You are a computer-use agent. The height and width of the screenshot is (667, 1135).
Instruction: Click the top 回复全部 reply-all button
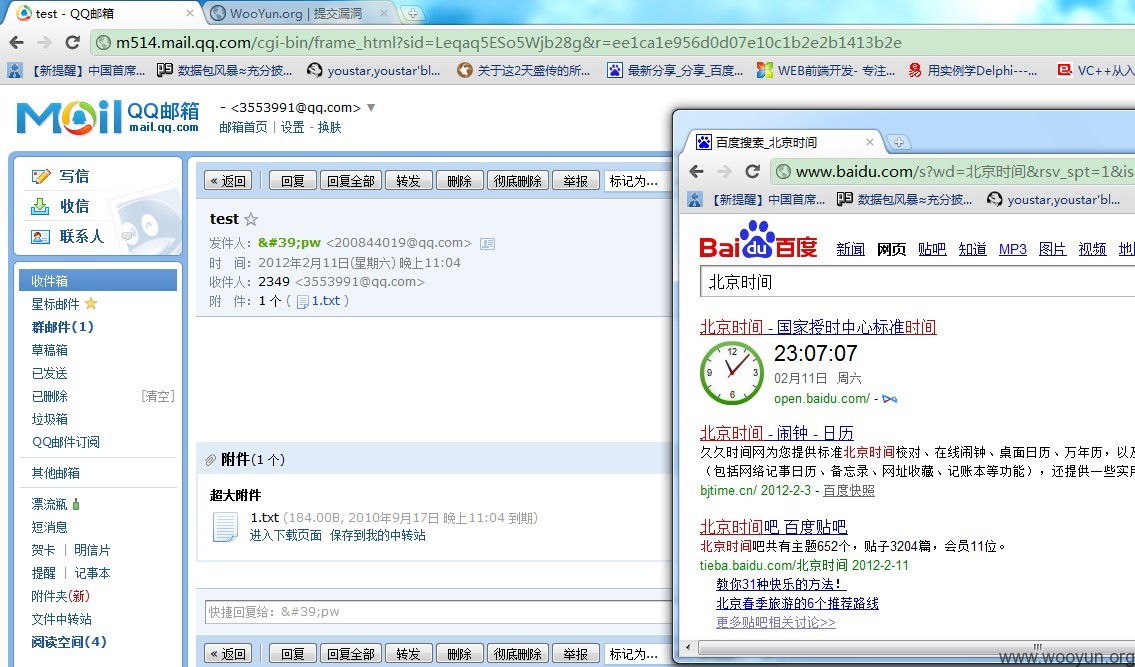[351, 181]
